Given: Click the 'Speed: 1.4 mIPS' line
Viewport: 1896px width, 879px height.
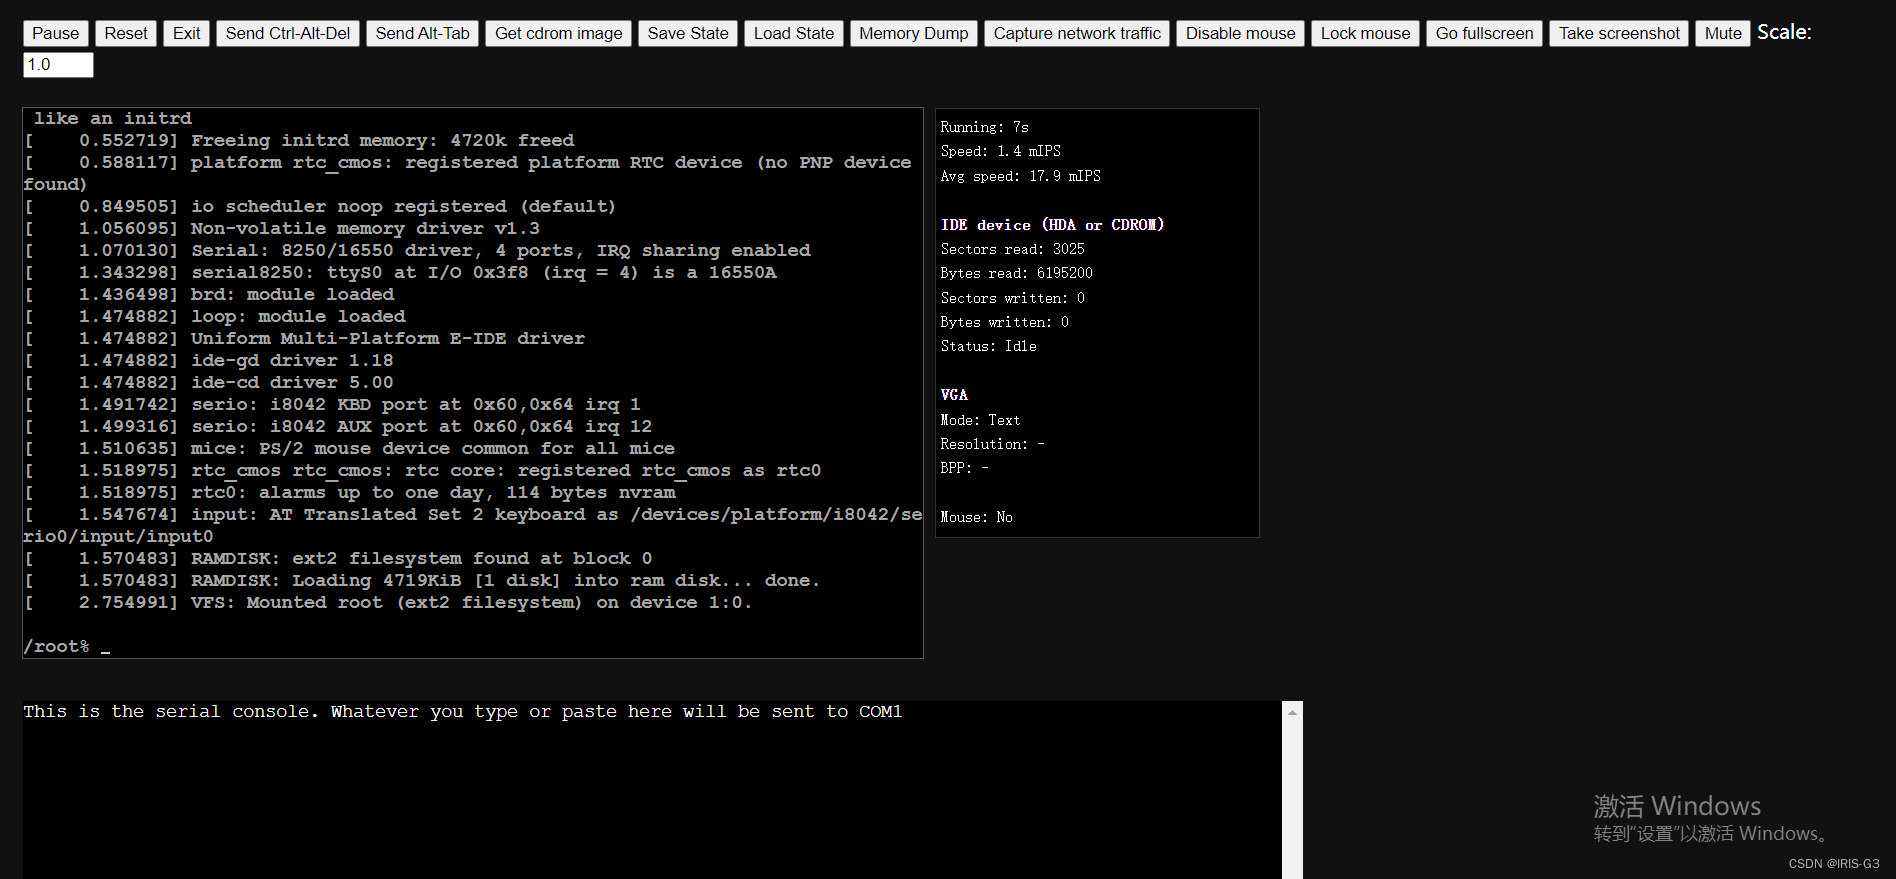Looking at the screenshot, I should [1000, 151].
